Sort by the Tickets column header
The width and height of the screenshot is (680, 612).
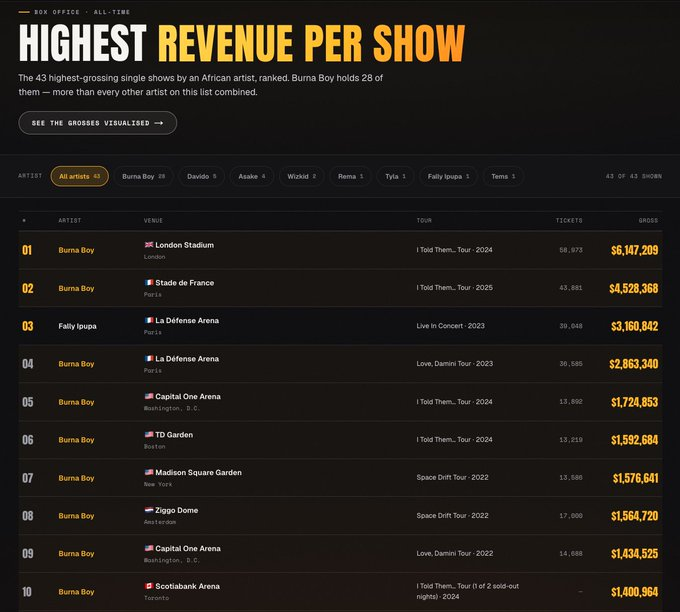[569, 220]
